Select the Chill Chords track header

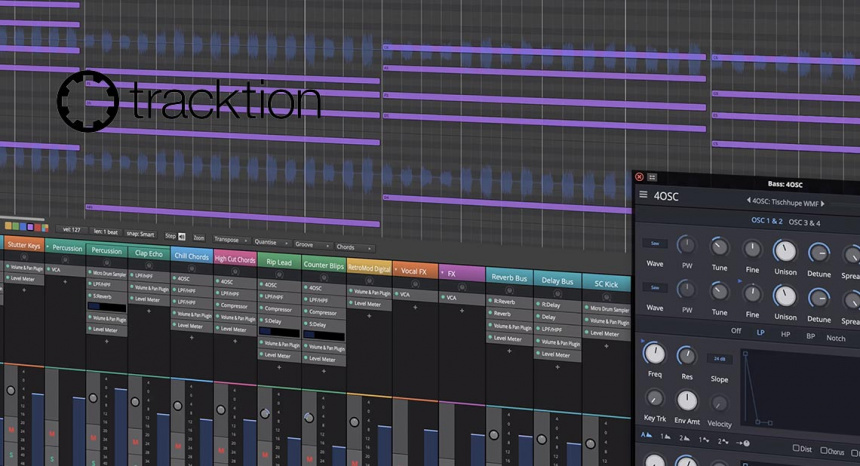tap(191, 256)
